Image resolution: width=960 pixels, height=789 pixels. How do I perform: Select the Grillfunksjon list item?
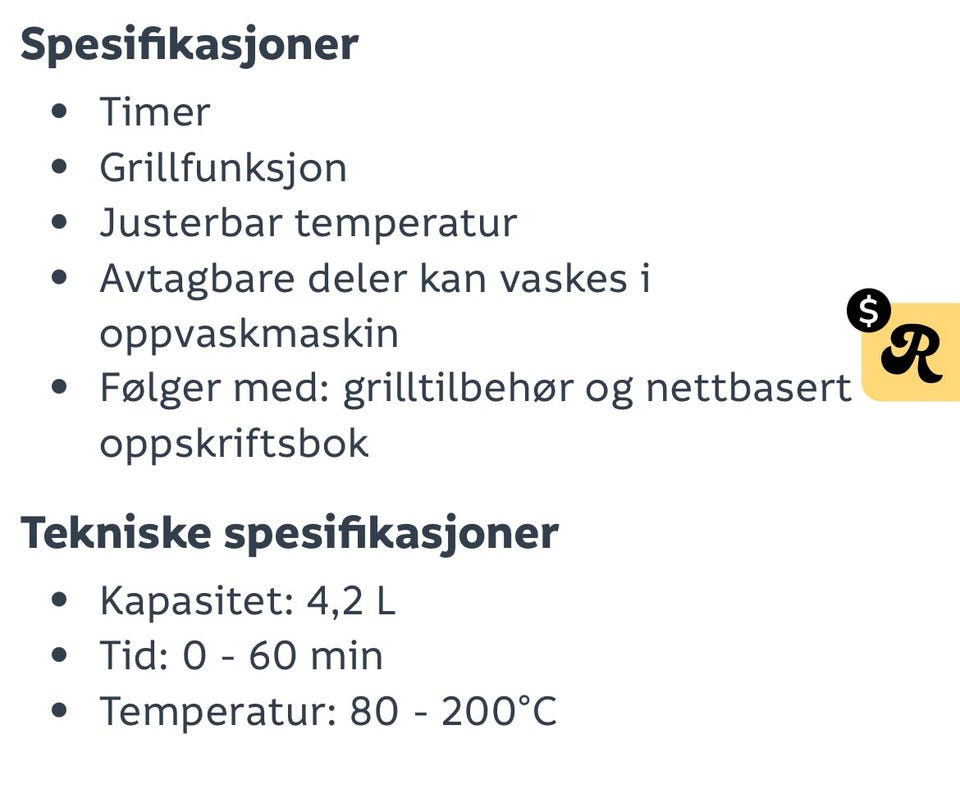pyautogui.click(x=223, y=167)
